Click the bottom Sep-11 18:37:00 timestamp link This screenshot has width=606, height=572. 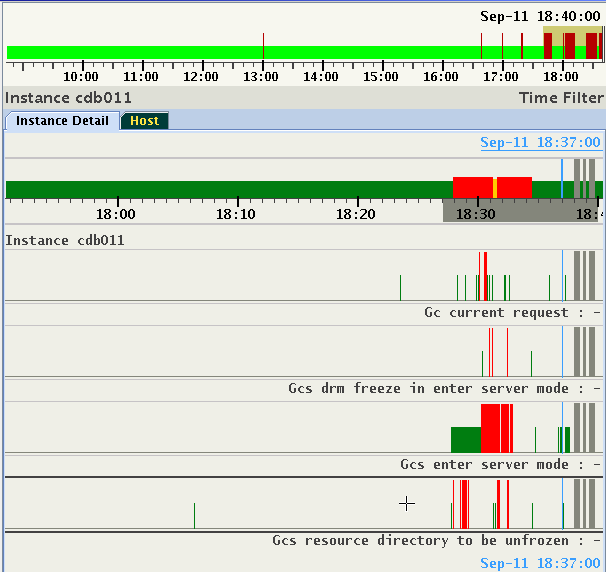[x=540, y=563]
